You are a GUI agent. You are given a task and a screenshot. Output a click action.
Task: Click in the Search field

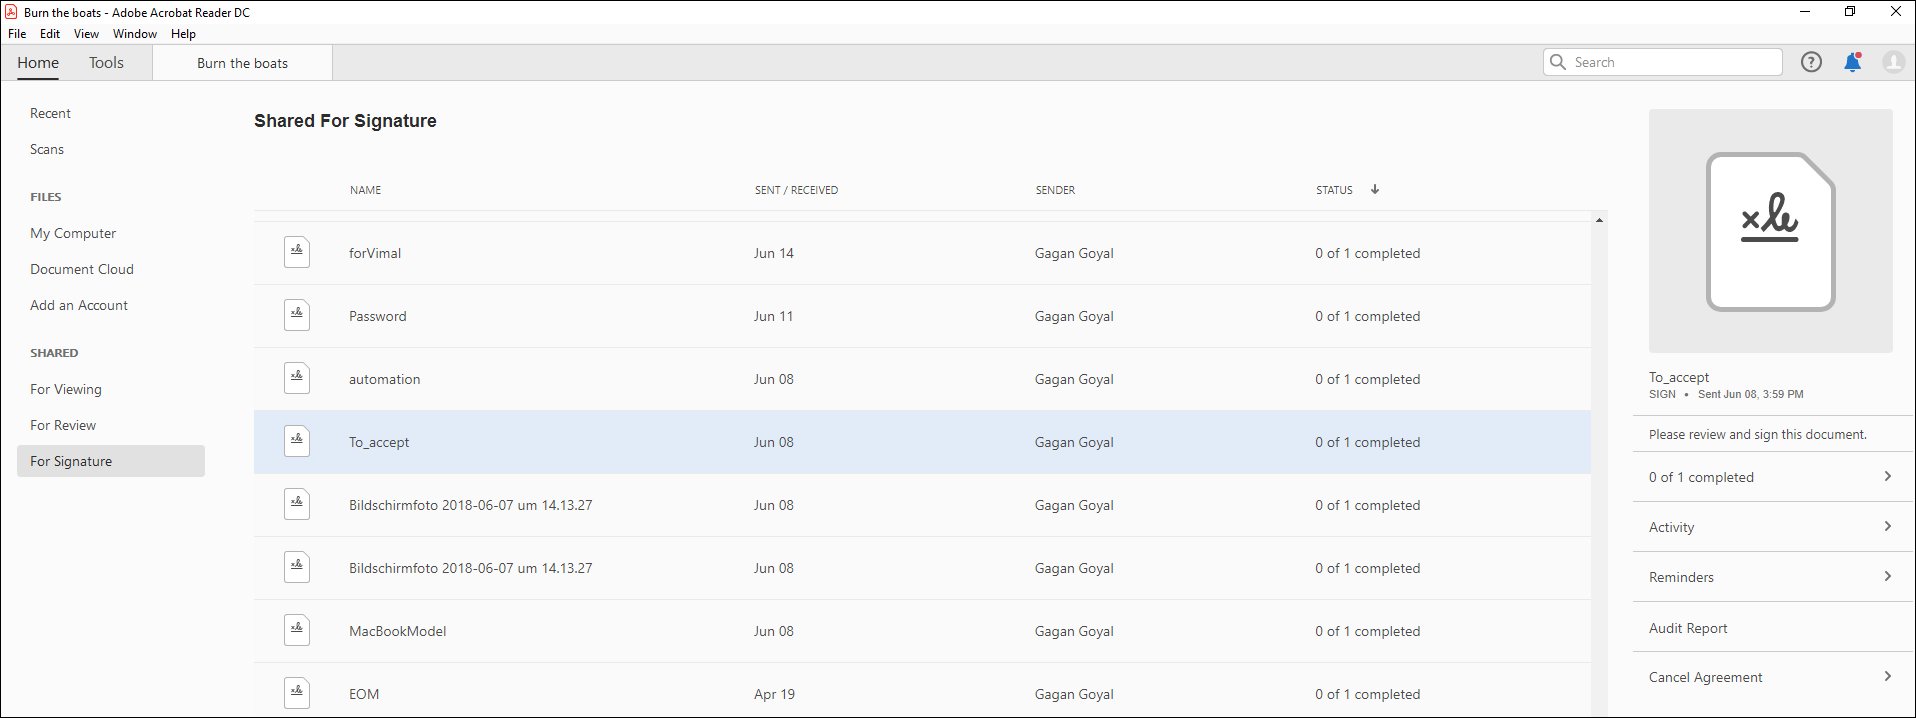click(1662, 62)
